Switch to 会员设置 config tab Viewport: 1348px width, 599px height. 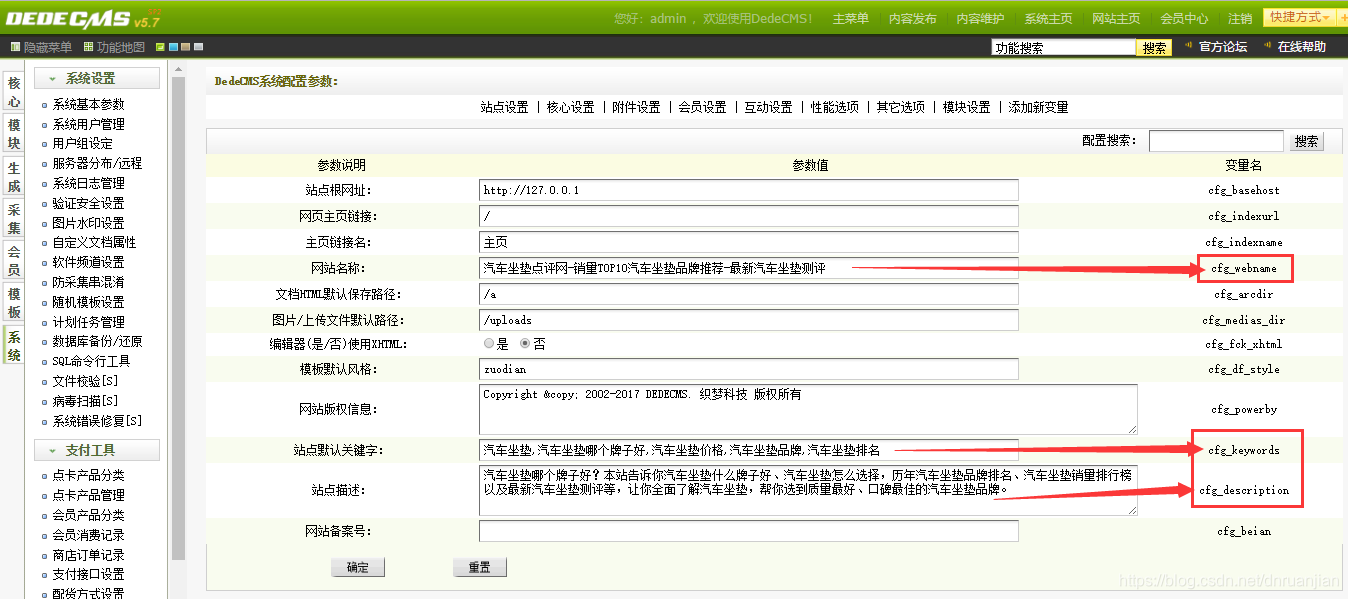pos(702,107)
